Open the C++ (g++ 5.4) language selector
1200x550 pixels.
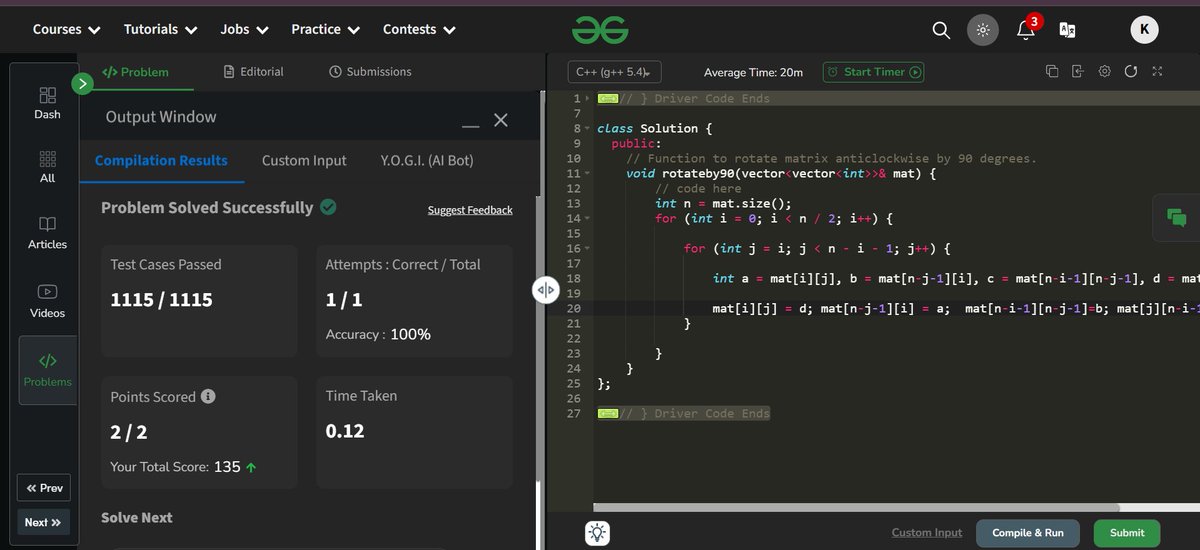615,72
